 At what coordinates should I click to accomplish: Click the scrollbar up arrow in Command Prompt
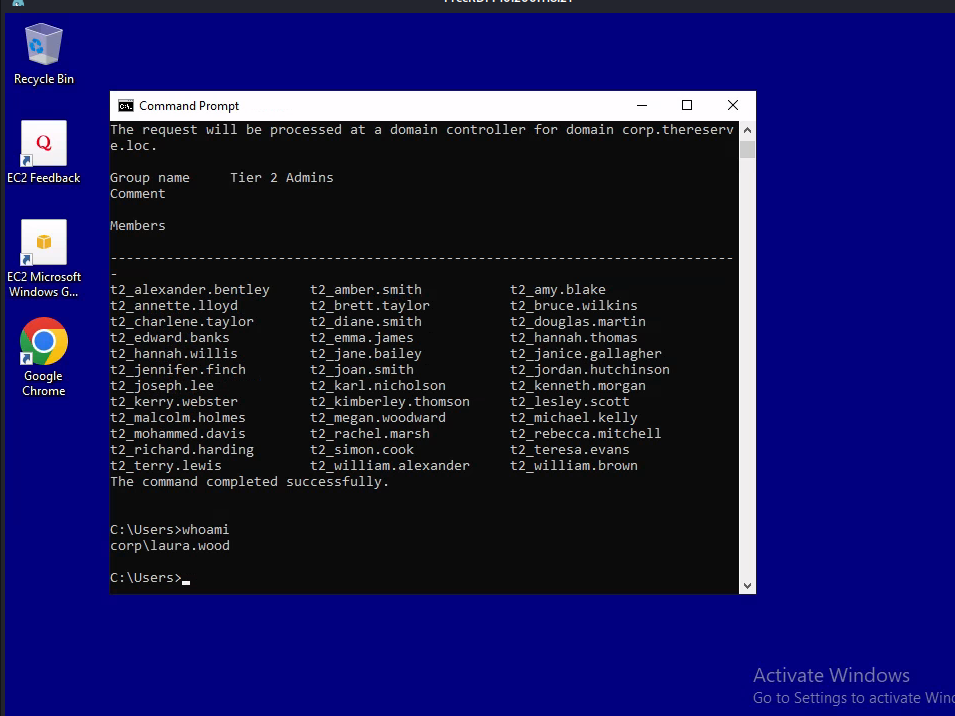pyautogui.click(x=747, y=130)
